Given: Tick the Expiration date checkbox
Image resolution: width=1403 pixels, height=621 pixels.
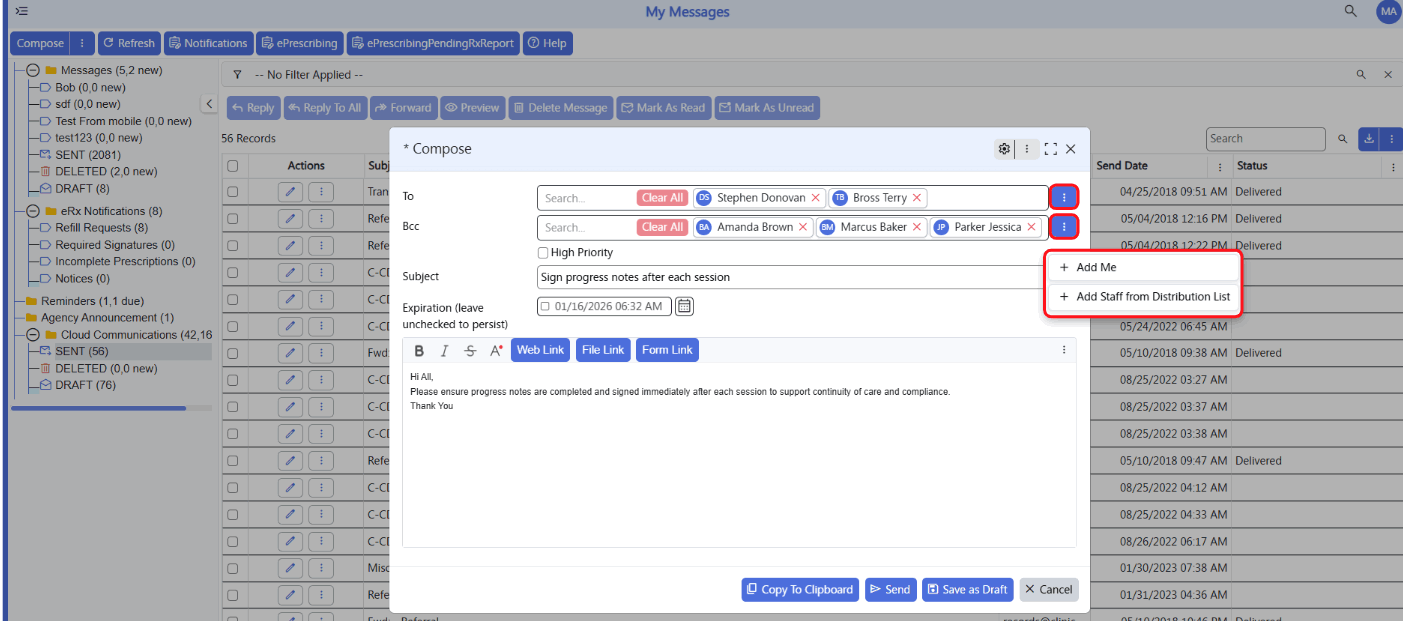Looking at the screenshot, I should pos(545,307).
